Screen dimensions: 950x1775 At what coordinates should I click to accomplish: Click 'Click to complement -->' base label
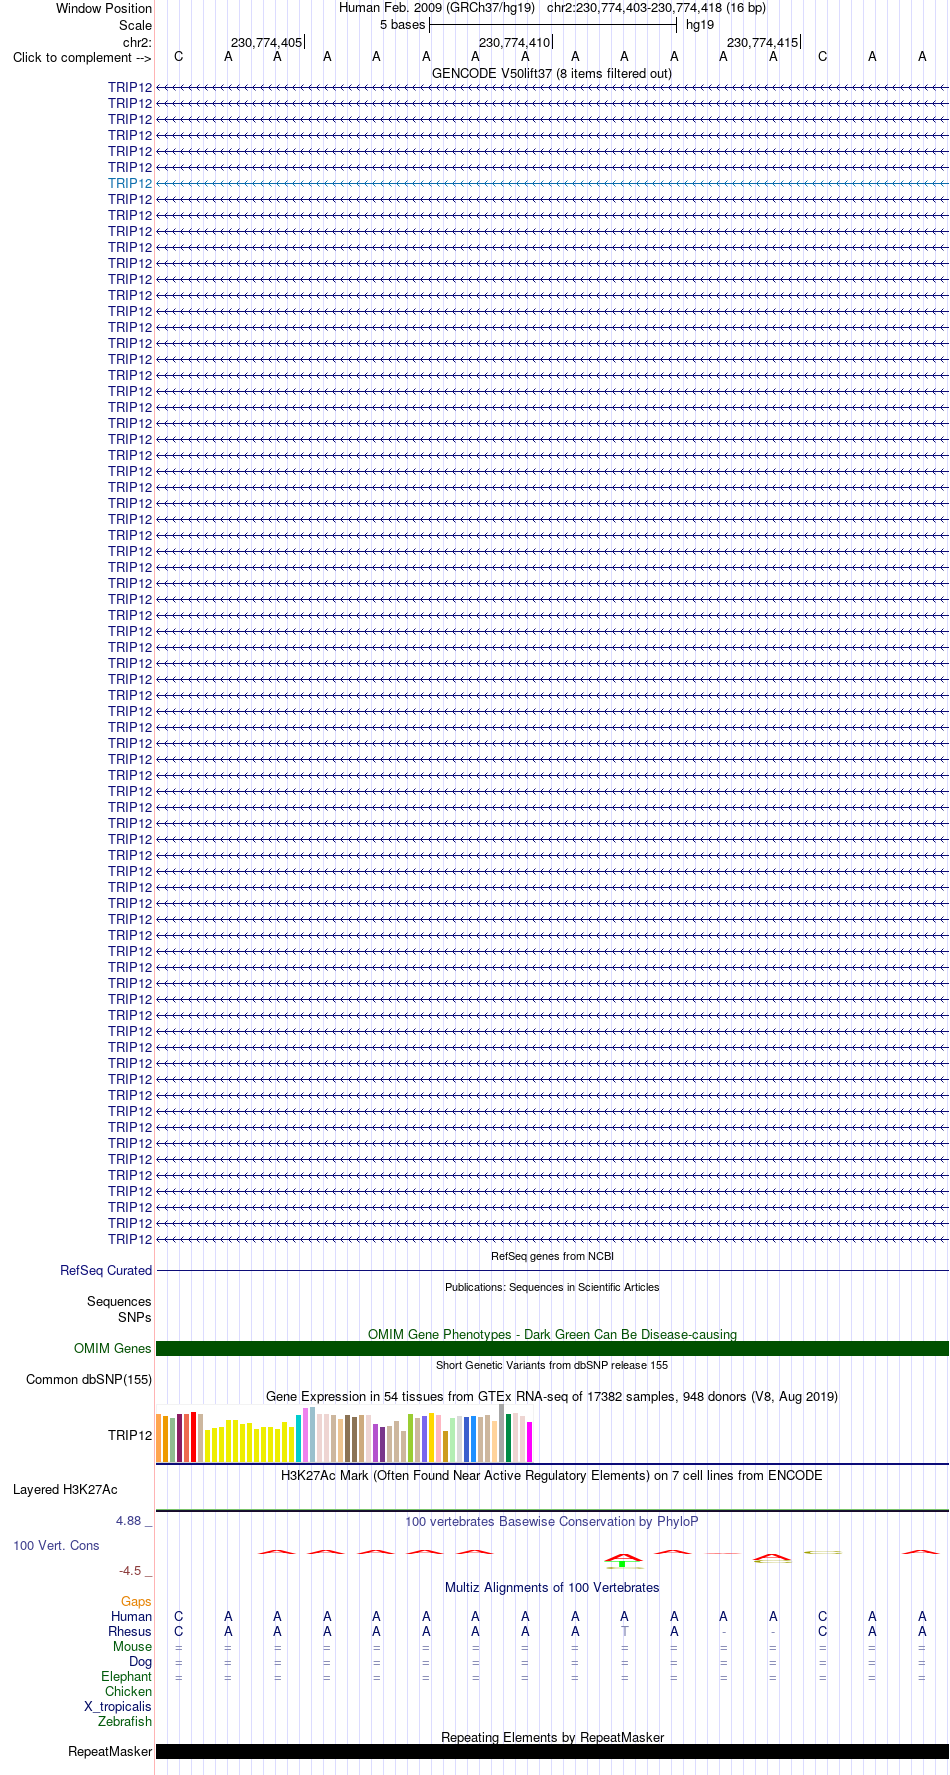pos(82,57)
